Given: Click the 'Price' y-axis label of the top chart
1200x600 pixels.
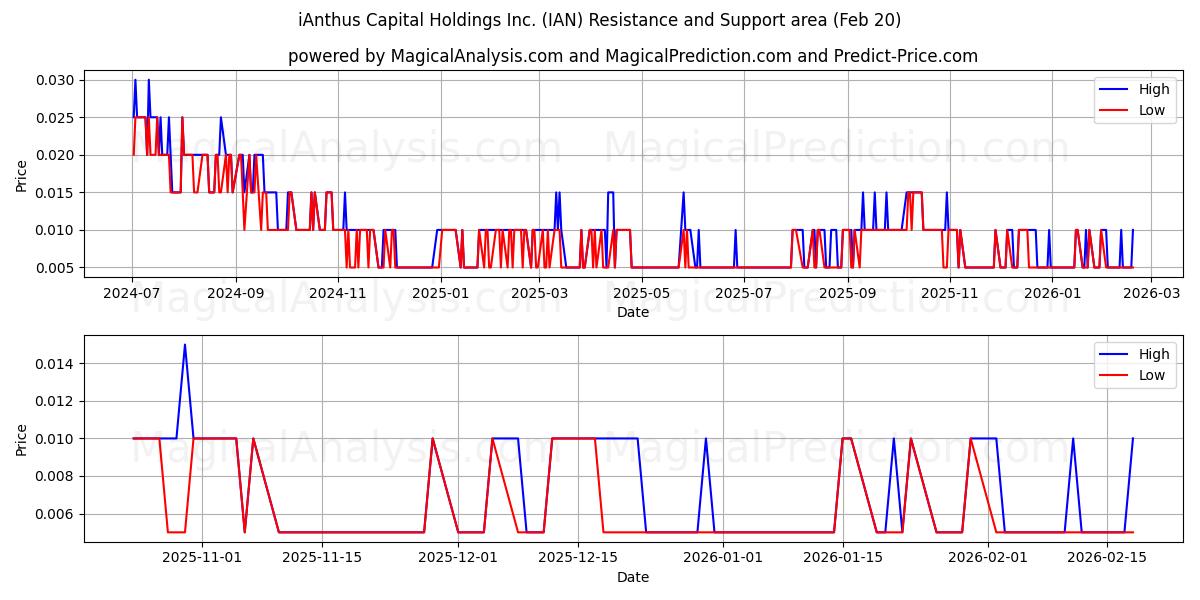Looking at the screenshot, I should click(x=22, y=174).
